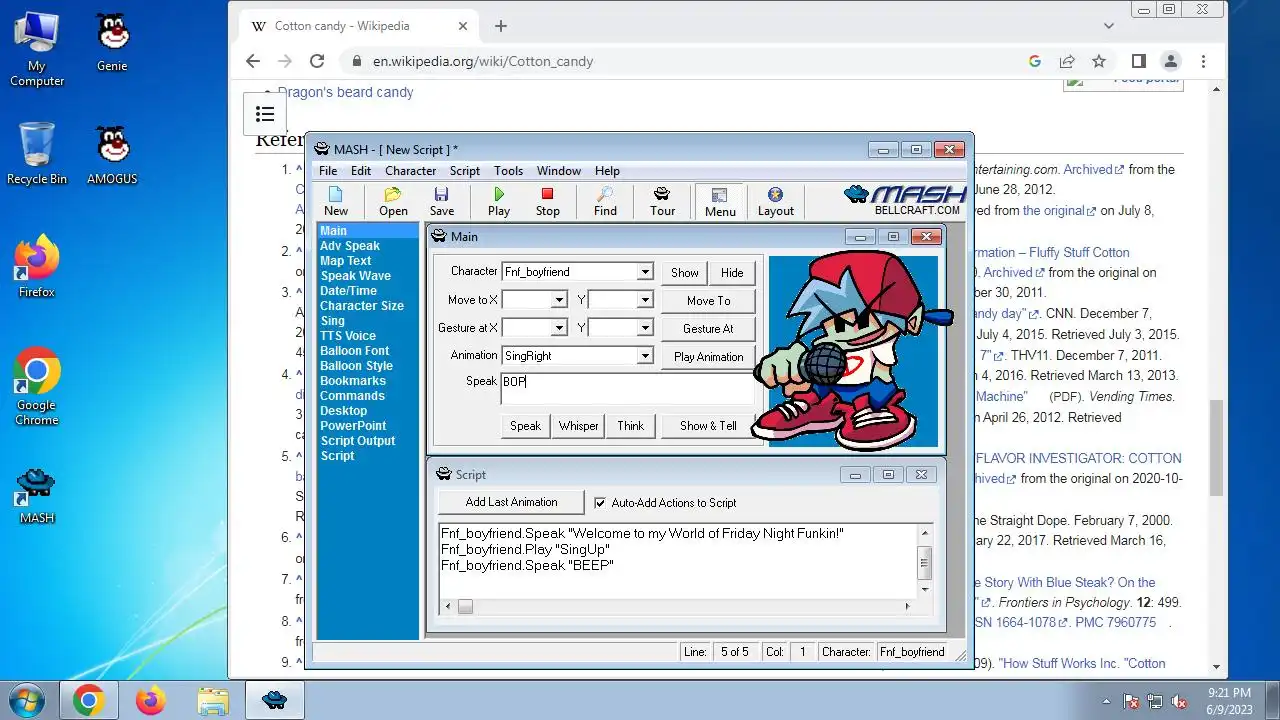Click the Windows Start button

(x=26, y=701)
